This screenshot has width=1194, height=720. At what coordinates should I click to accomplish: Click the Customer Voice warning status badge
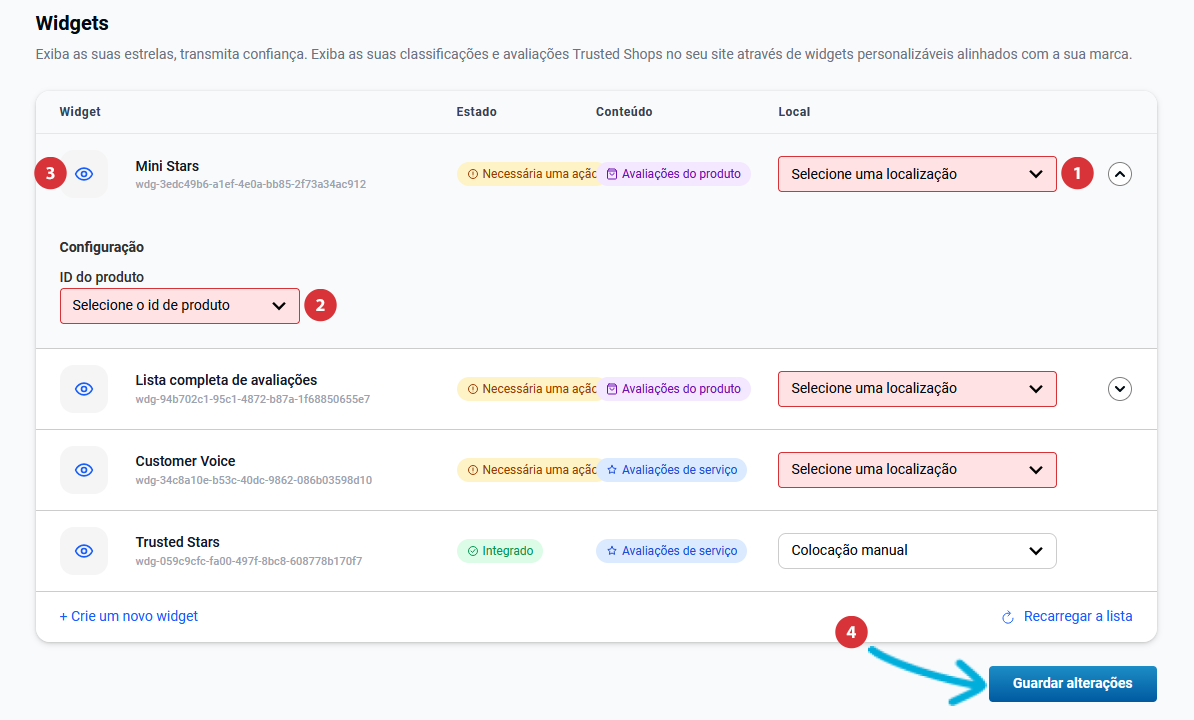tap(527, 470)
